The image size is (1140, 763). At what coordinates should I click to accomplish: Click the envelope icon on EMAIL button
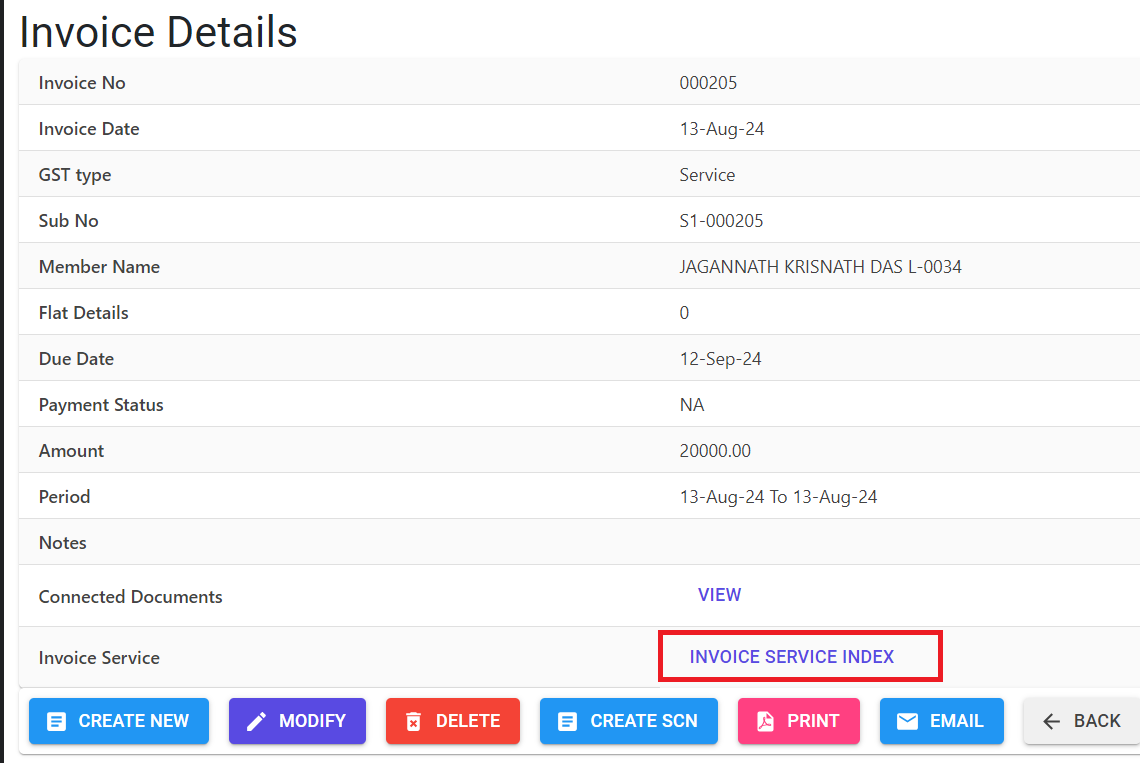click(x=907, y=721)
